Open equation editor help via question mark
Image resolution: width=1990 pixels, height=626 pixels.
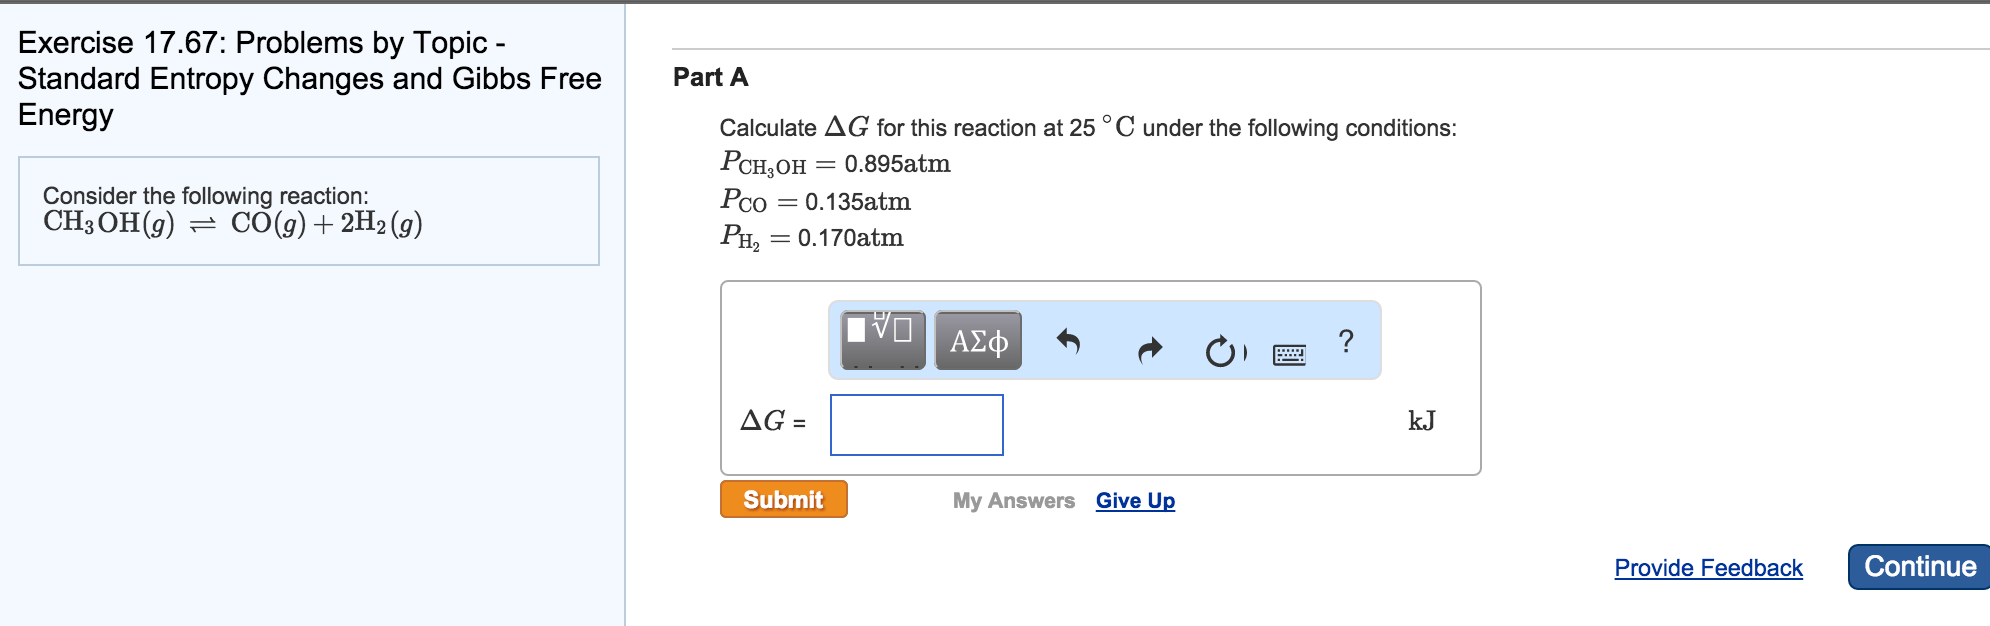tap(1345, 343)
